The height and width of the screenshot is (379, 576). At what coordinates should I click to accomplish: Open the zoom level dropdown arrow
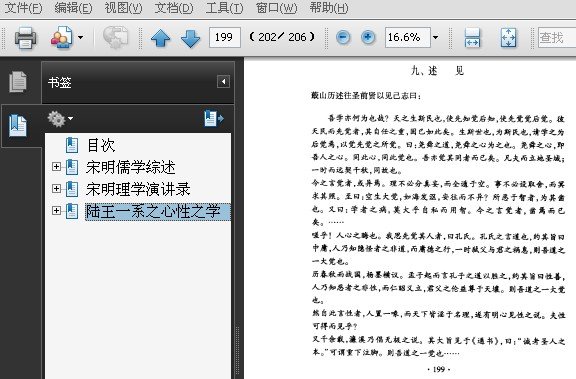coord(435,37)
